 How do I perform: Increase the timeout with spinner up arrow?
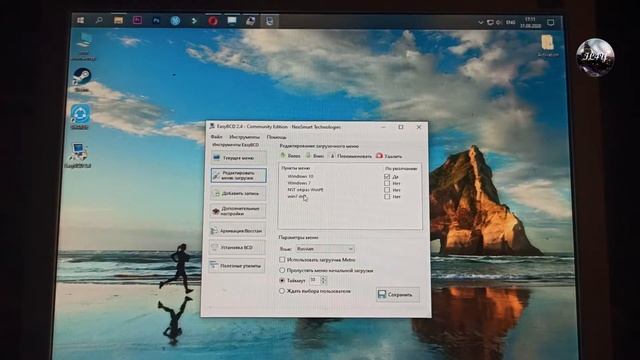point(324,278)
